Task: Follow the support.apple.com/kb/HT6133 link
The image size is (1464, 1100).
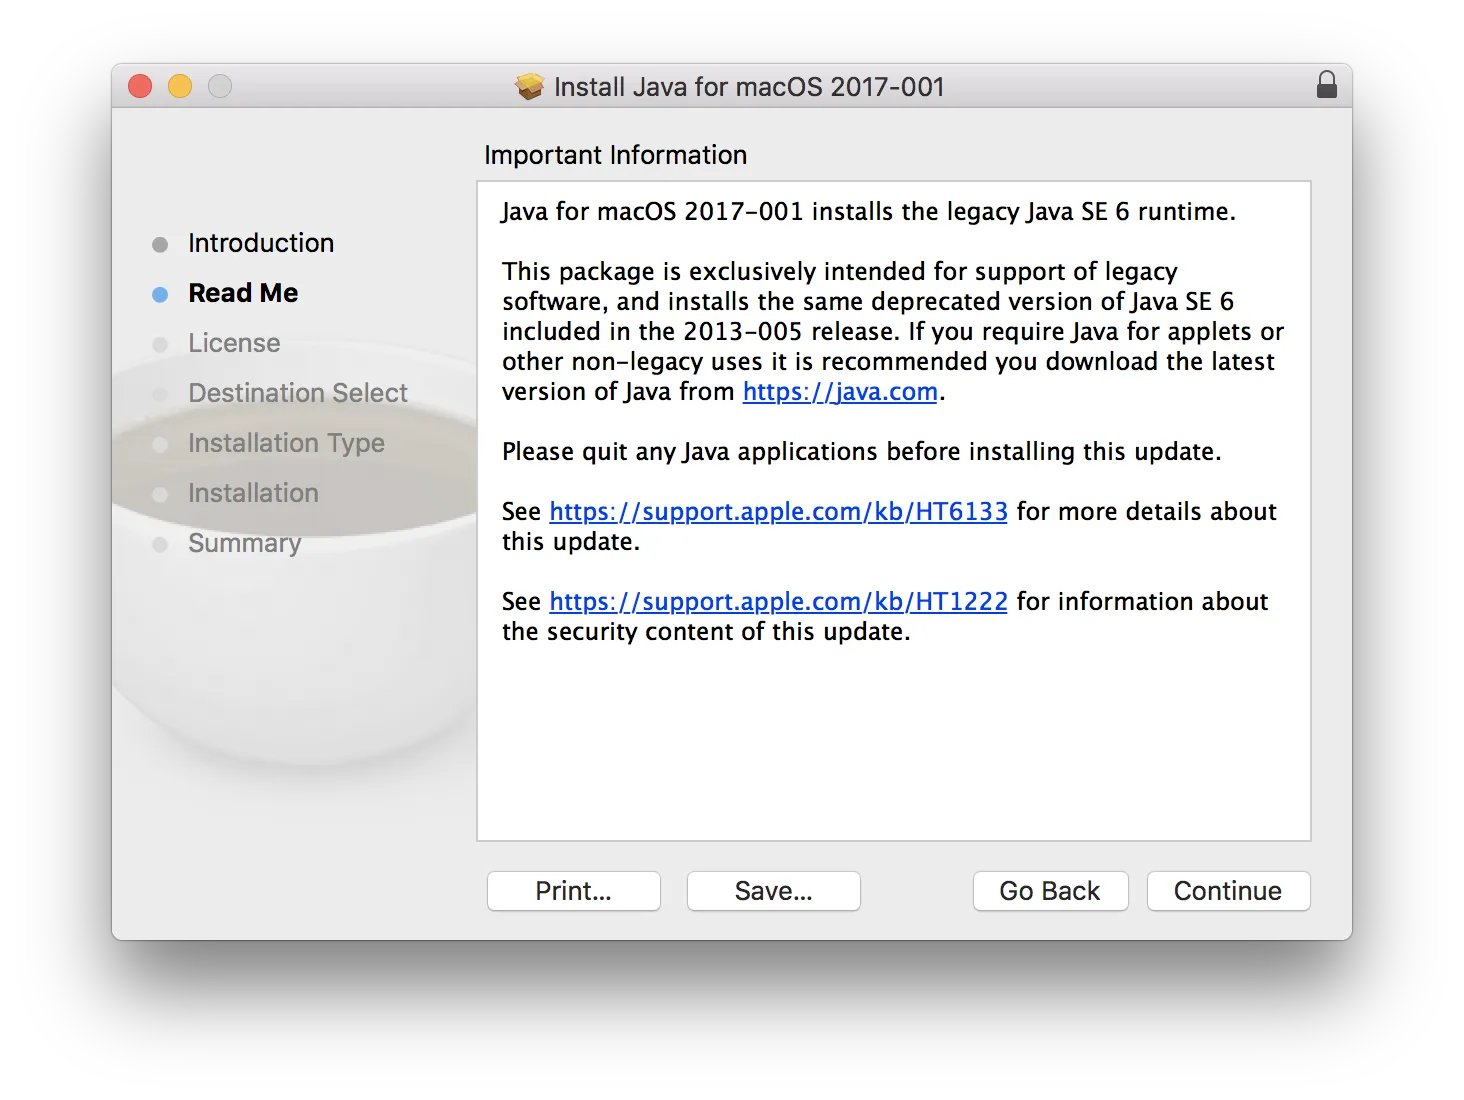Action: tap(778, 512)
